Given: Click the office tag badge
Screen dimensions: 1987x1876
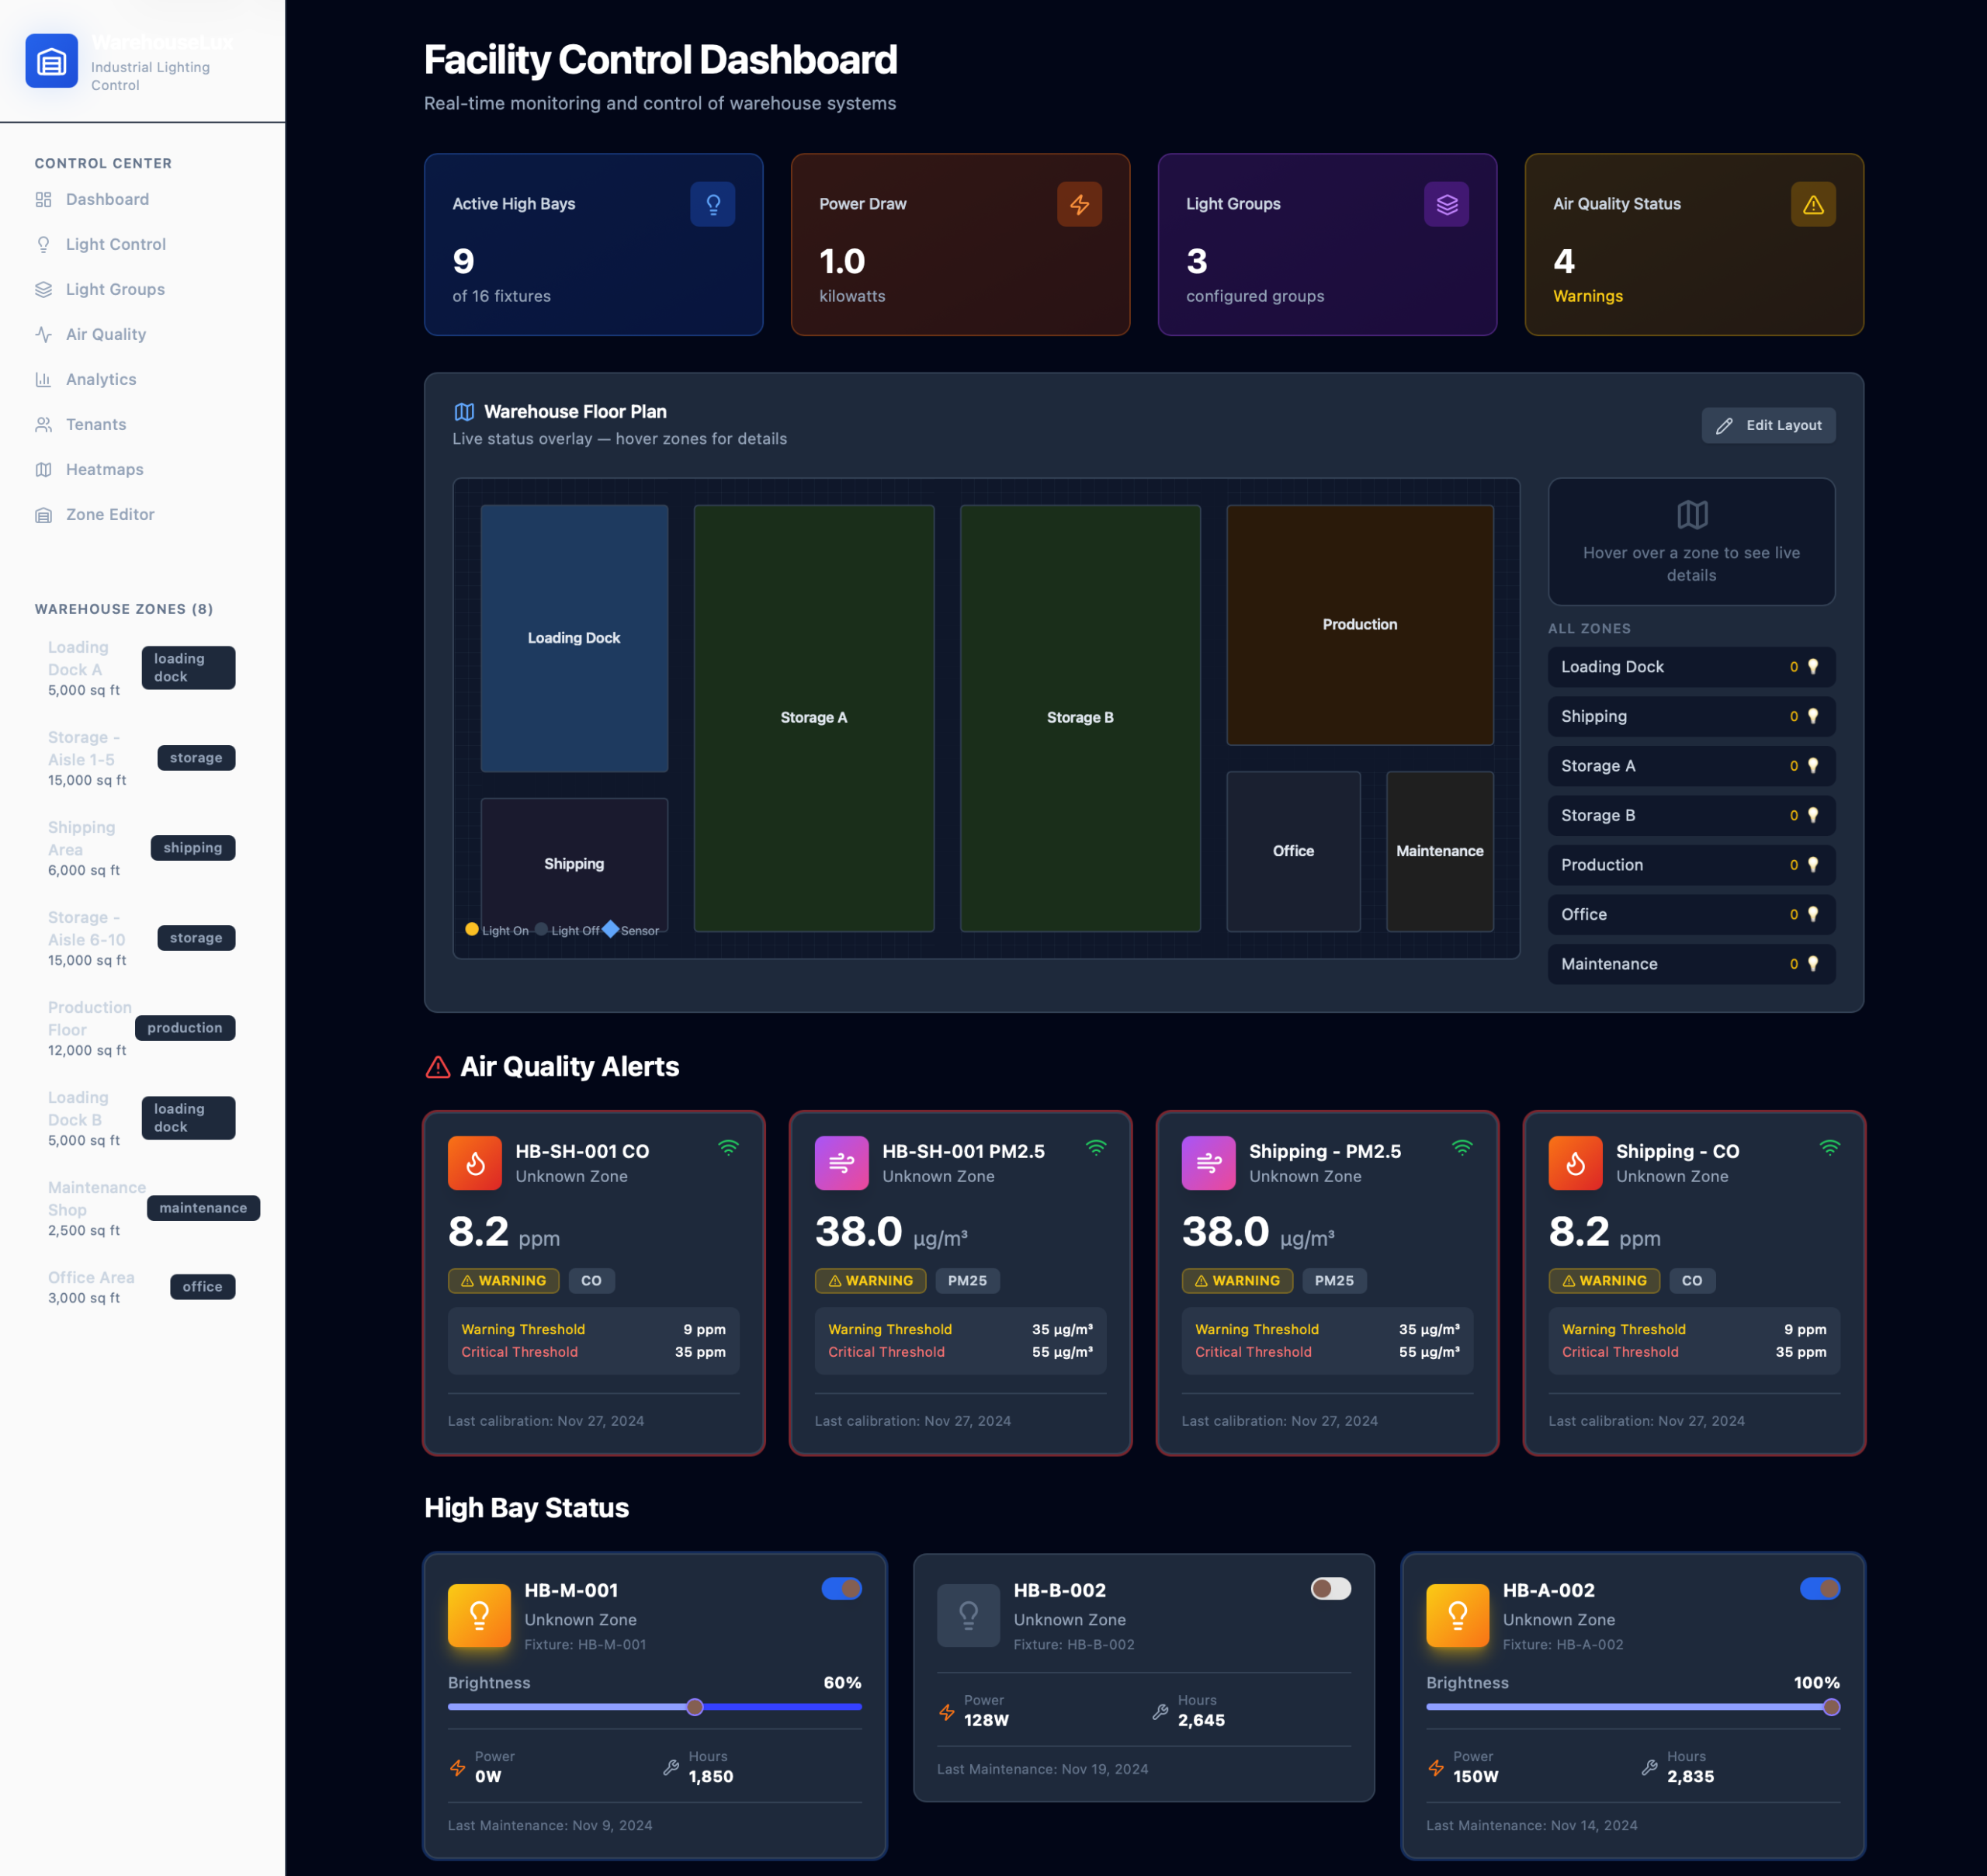Looking at the screenshot, I should coord(203,1287).
